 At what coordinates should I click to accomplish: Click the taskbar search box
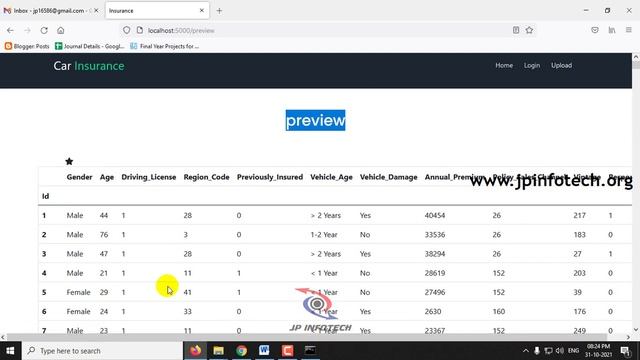(x=102, y=351)
